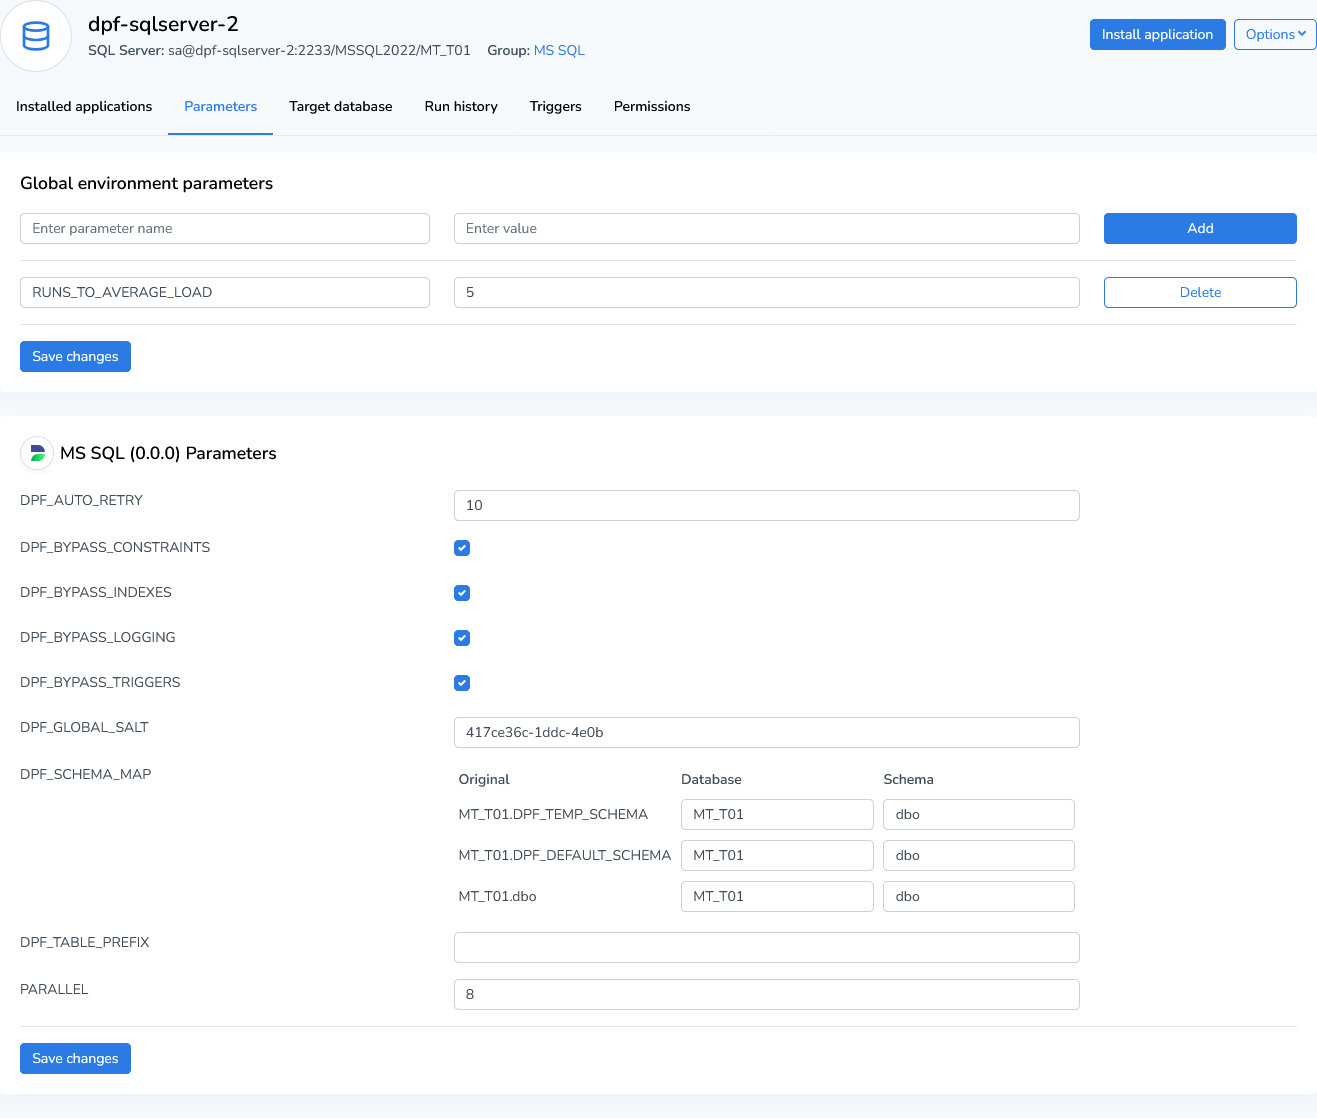This screenshot has height=1118, width=1317.
Task: Click the MS SQL application logo icon
Action: click(x=37, y=453)
